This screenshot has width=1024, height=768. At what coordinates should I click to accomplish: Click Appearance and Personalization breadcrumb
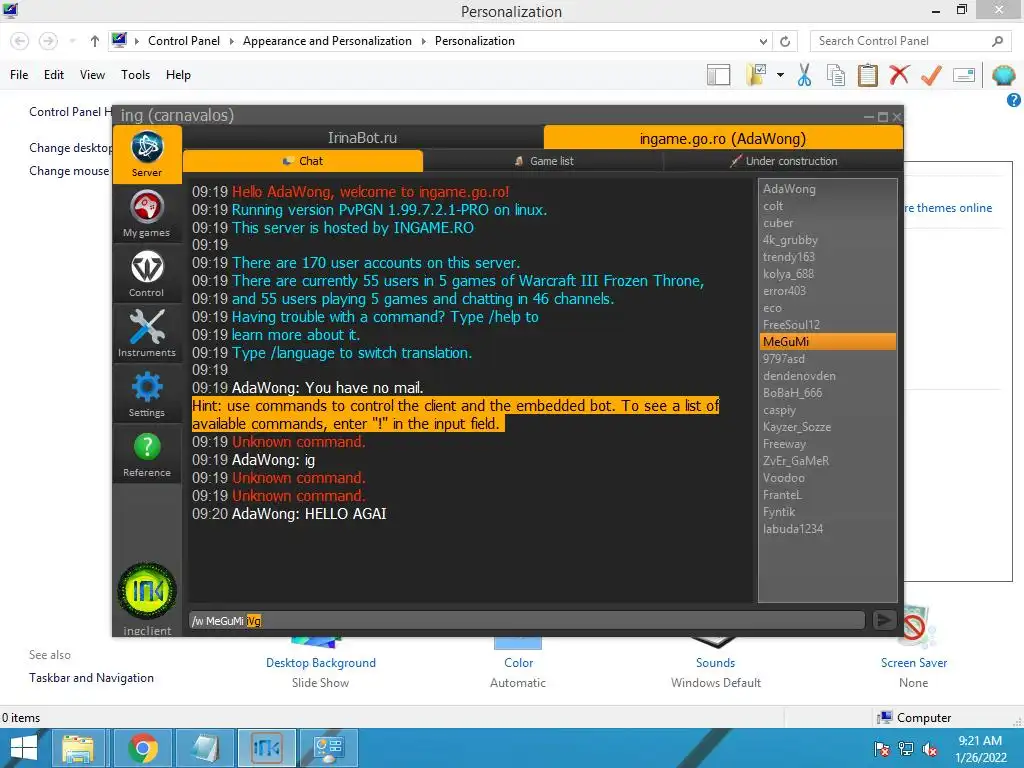coord(327,41)
